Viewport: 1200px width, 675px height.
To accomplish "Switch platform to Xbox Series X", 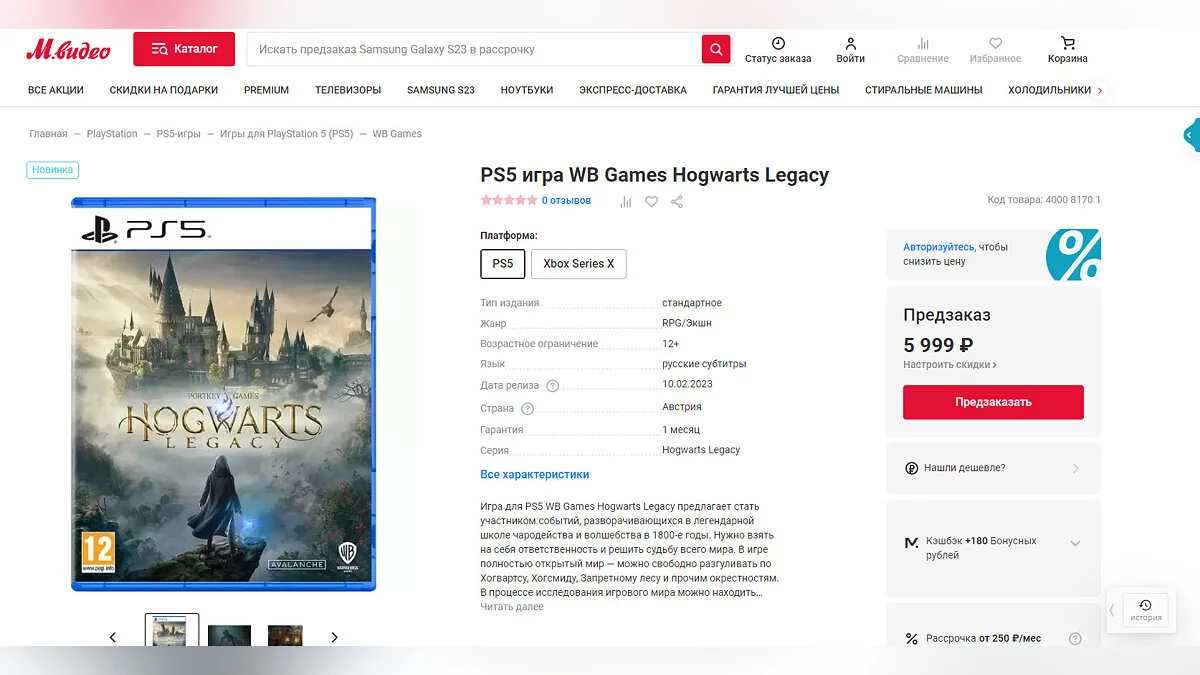I will (x=578, y=264).
